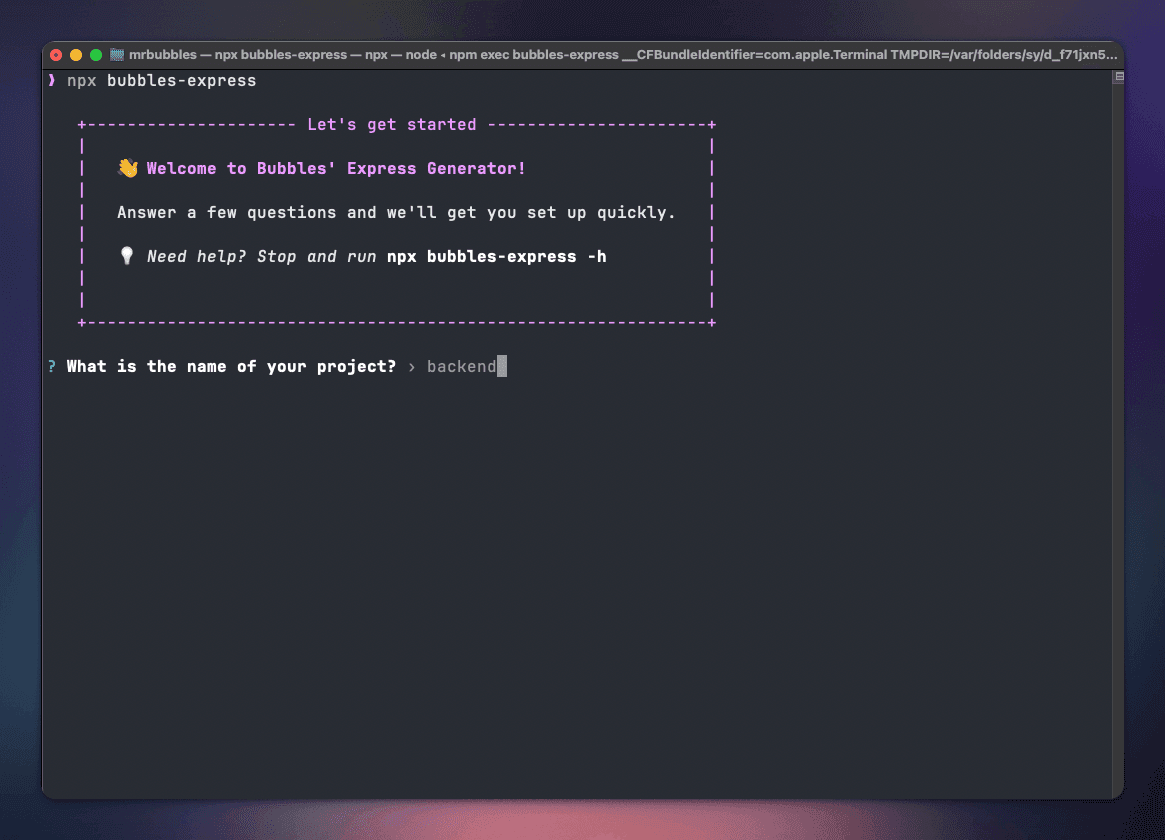Image resolution: width=1165 pixels, height=840 pixels.
Task: Click the green full-screen traffic light button
Action: coord(95,55)
